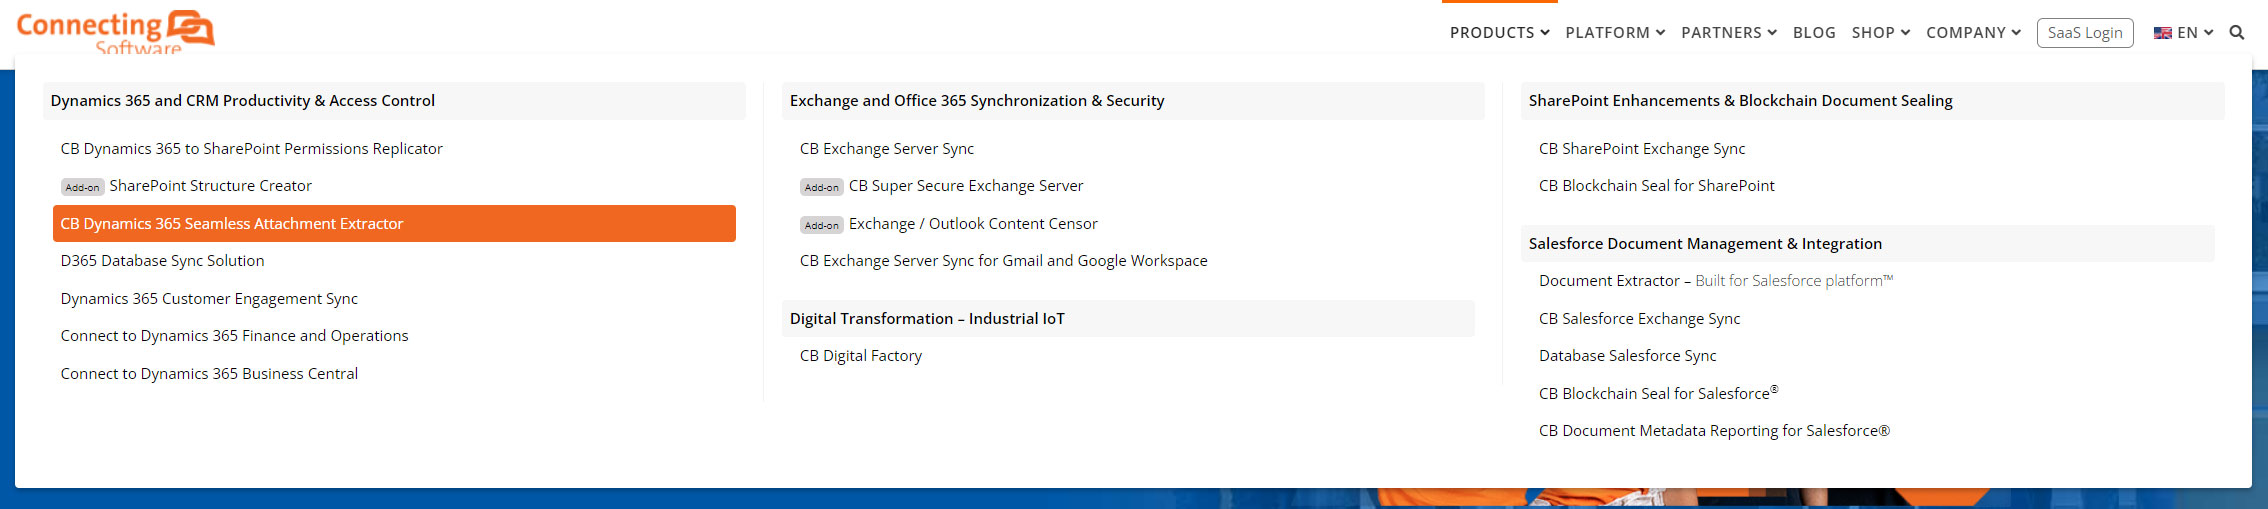Screen dimensions: 2268x509
Task: Open D365 Database Sync Solution
Action: click(x=162, y=261)
